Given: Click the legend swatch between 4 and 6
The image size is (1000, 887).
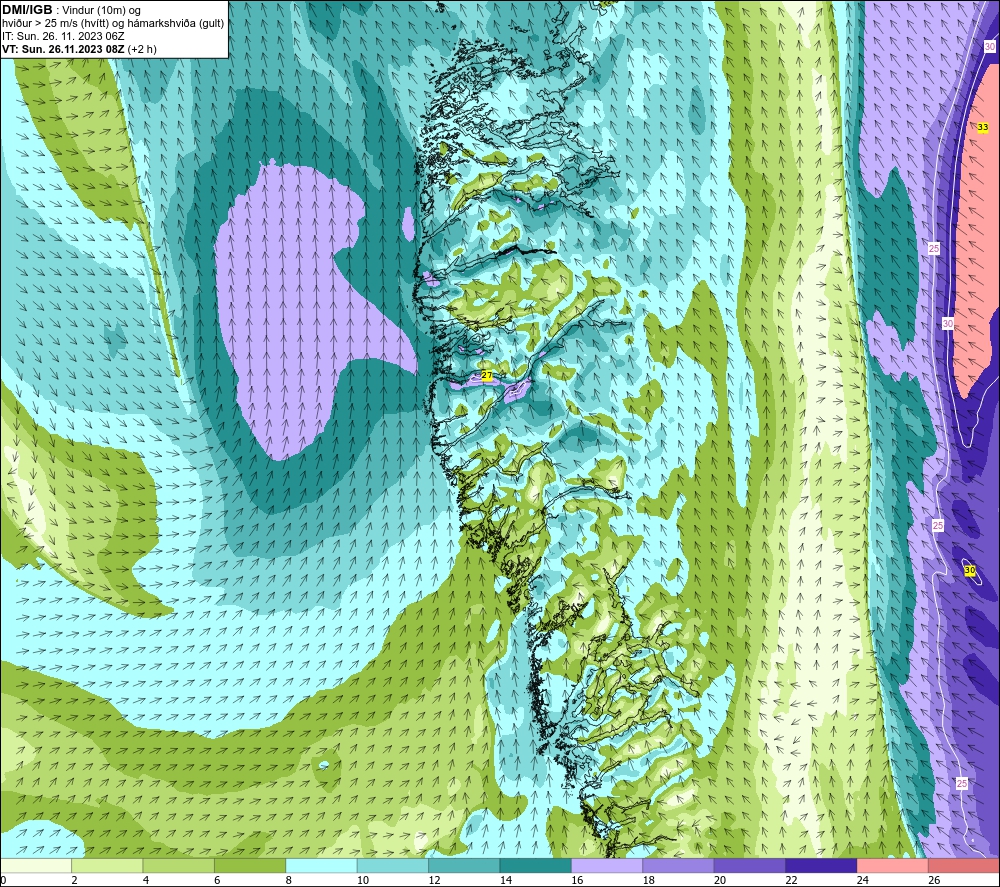Looking at the screenshot, I should [179, 865].
